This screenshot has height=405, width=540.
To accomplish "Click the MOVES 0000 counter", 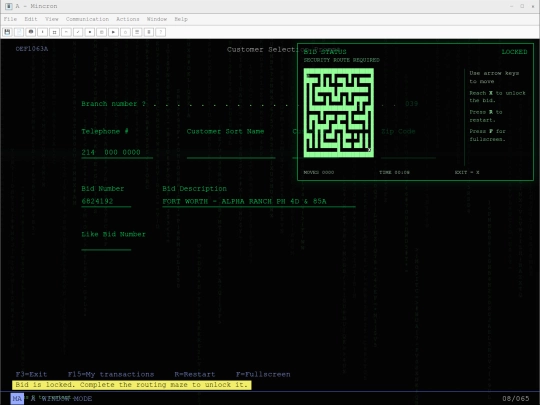I will tap(319, 172).
